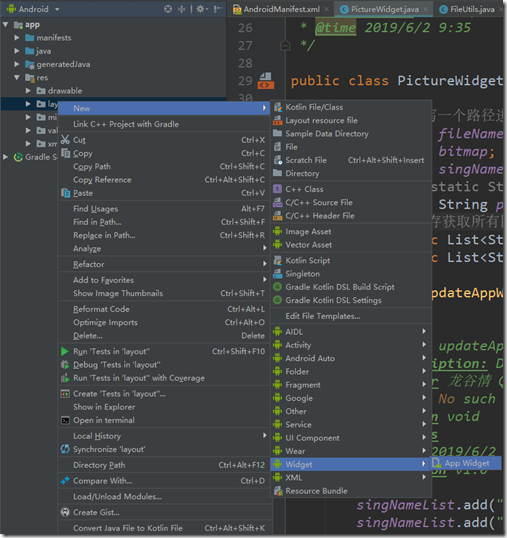Select the drawable folder in tree

click(65, 91)
